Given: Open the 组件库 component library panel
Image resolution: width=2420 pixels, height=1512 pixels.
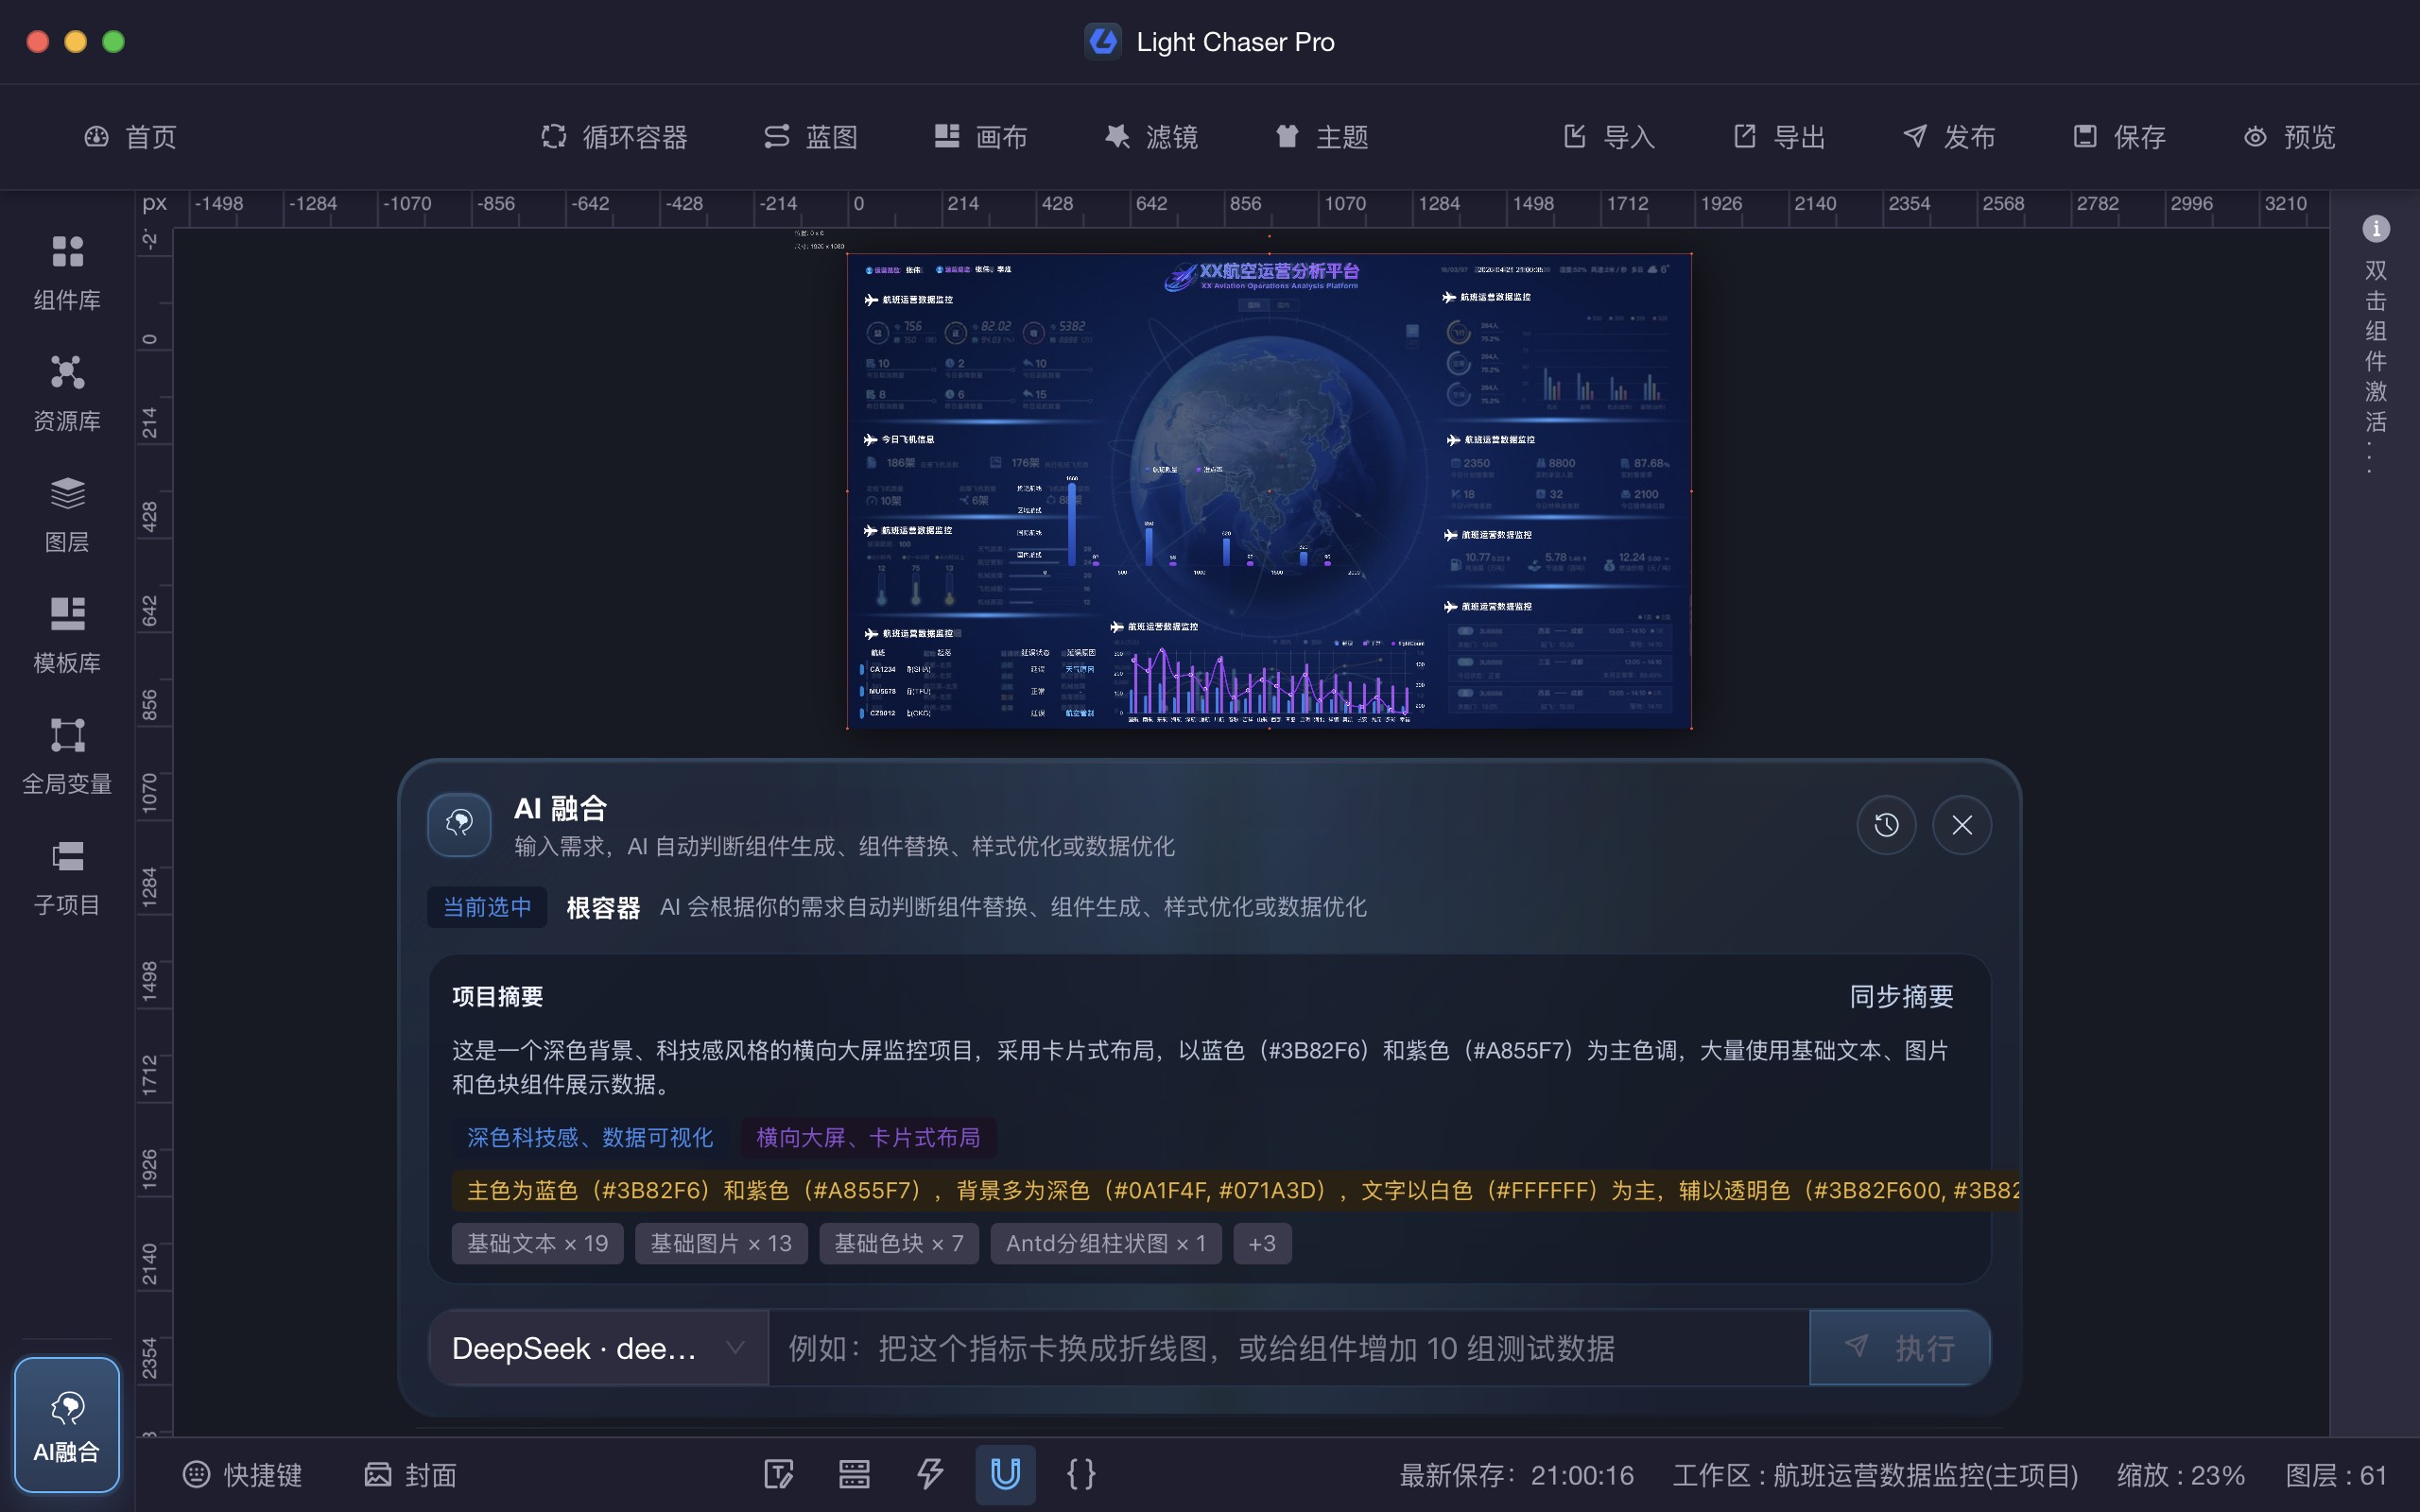Looking at the screenshot, I should point(67,272).
